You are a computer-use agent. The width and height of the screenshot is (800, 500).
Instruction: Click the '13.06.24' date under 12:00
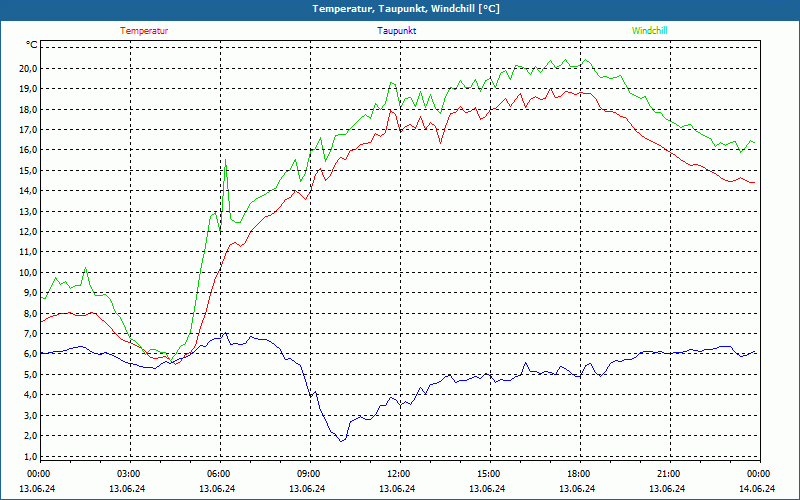click(397, 488)
